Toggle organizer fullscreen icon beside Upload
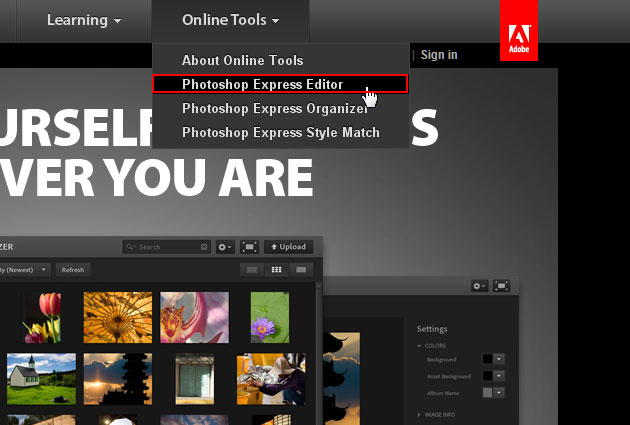Screen dimensions: 630x425 (x=250, y=247)
